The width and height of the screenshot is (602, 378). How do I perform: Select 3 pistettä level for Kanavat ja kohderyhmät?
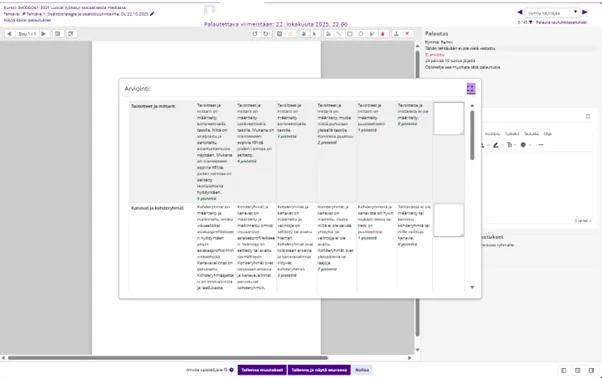coord(296,248)
